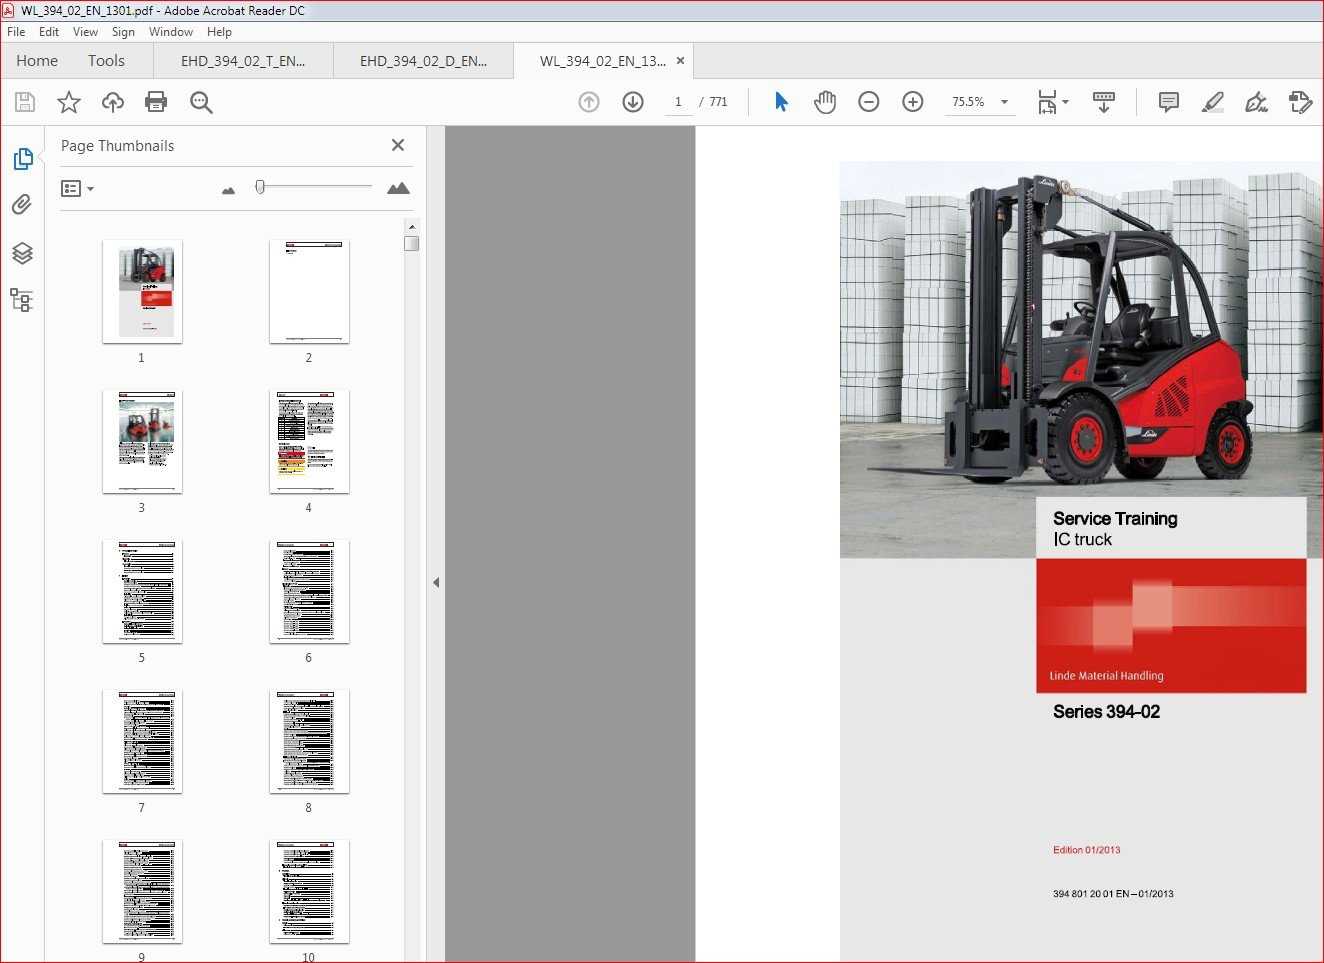
Task: Open the View menu
Action: click(85, 32)
